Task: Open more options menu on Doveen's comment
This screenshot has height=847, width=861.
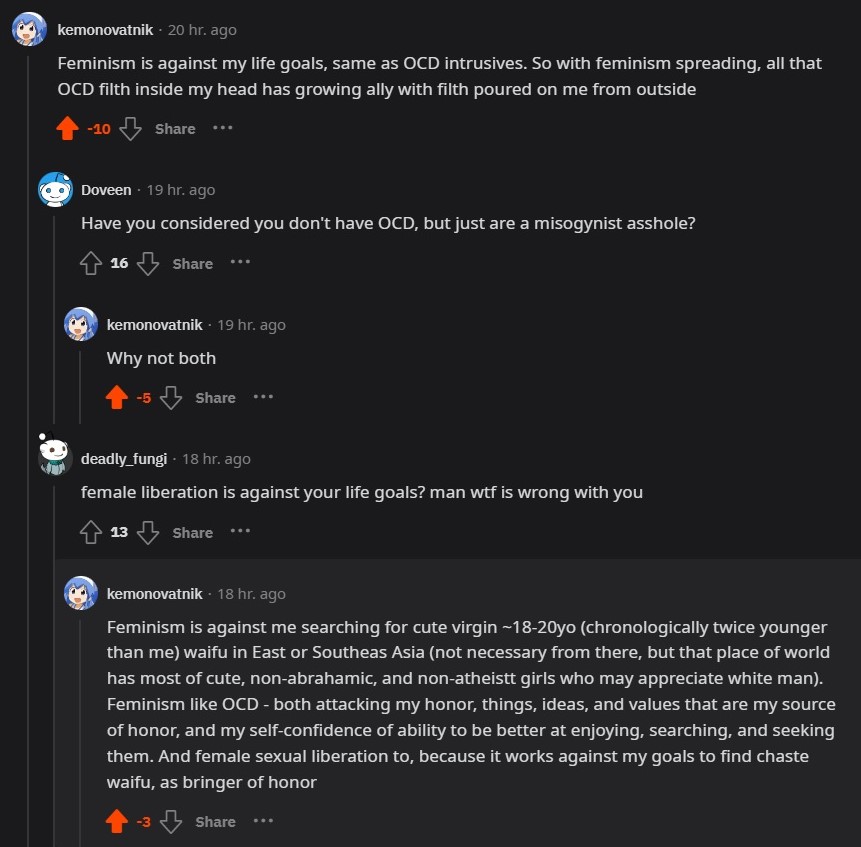Action: [241, 262]
